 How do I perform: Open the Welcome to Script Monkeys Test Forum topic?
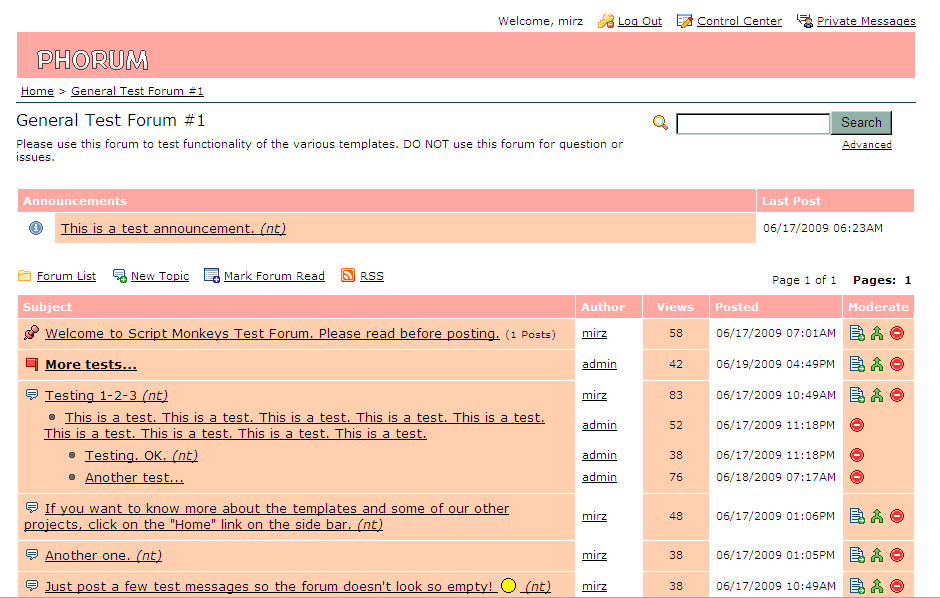point(272,333)
